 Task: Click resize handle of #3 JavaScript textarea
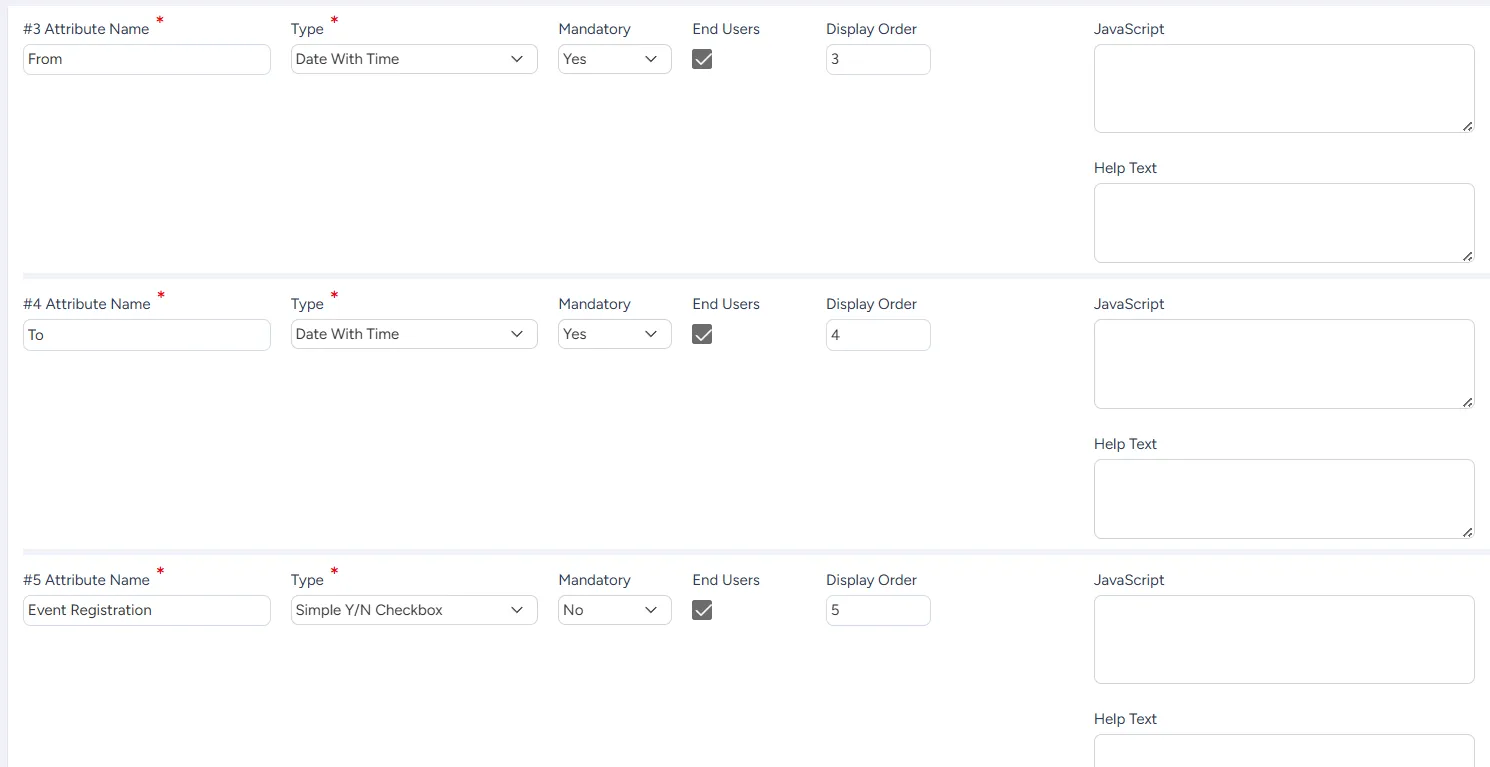coord(1467,126)
